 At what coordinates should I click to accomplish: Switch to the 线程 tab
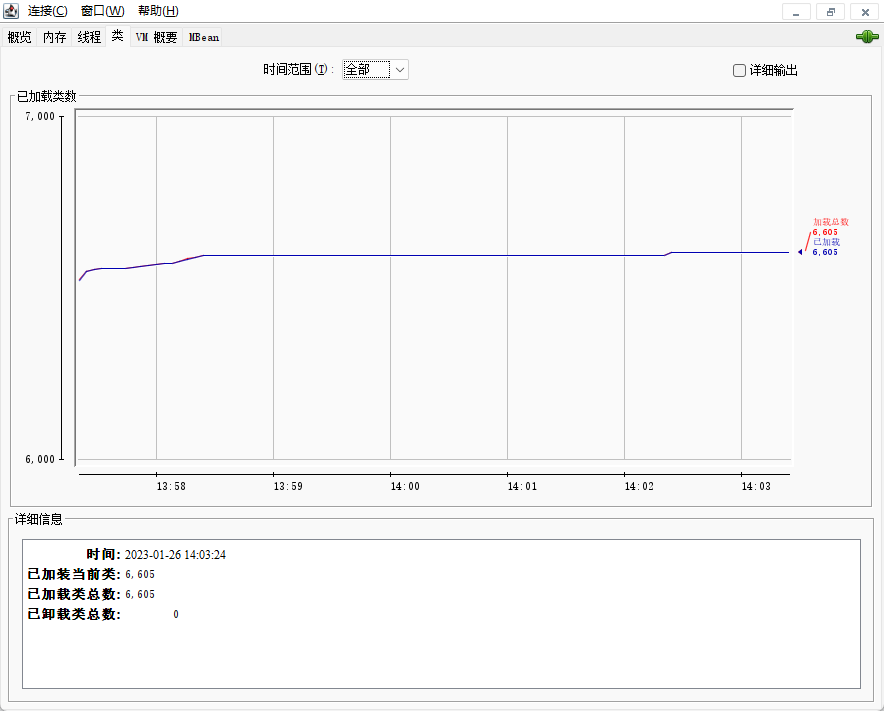(89, 37)
